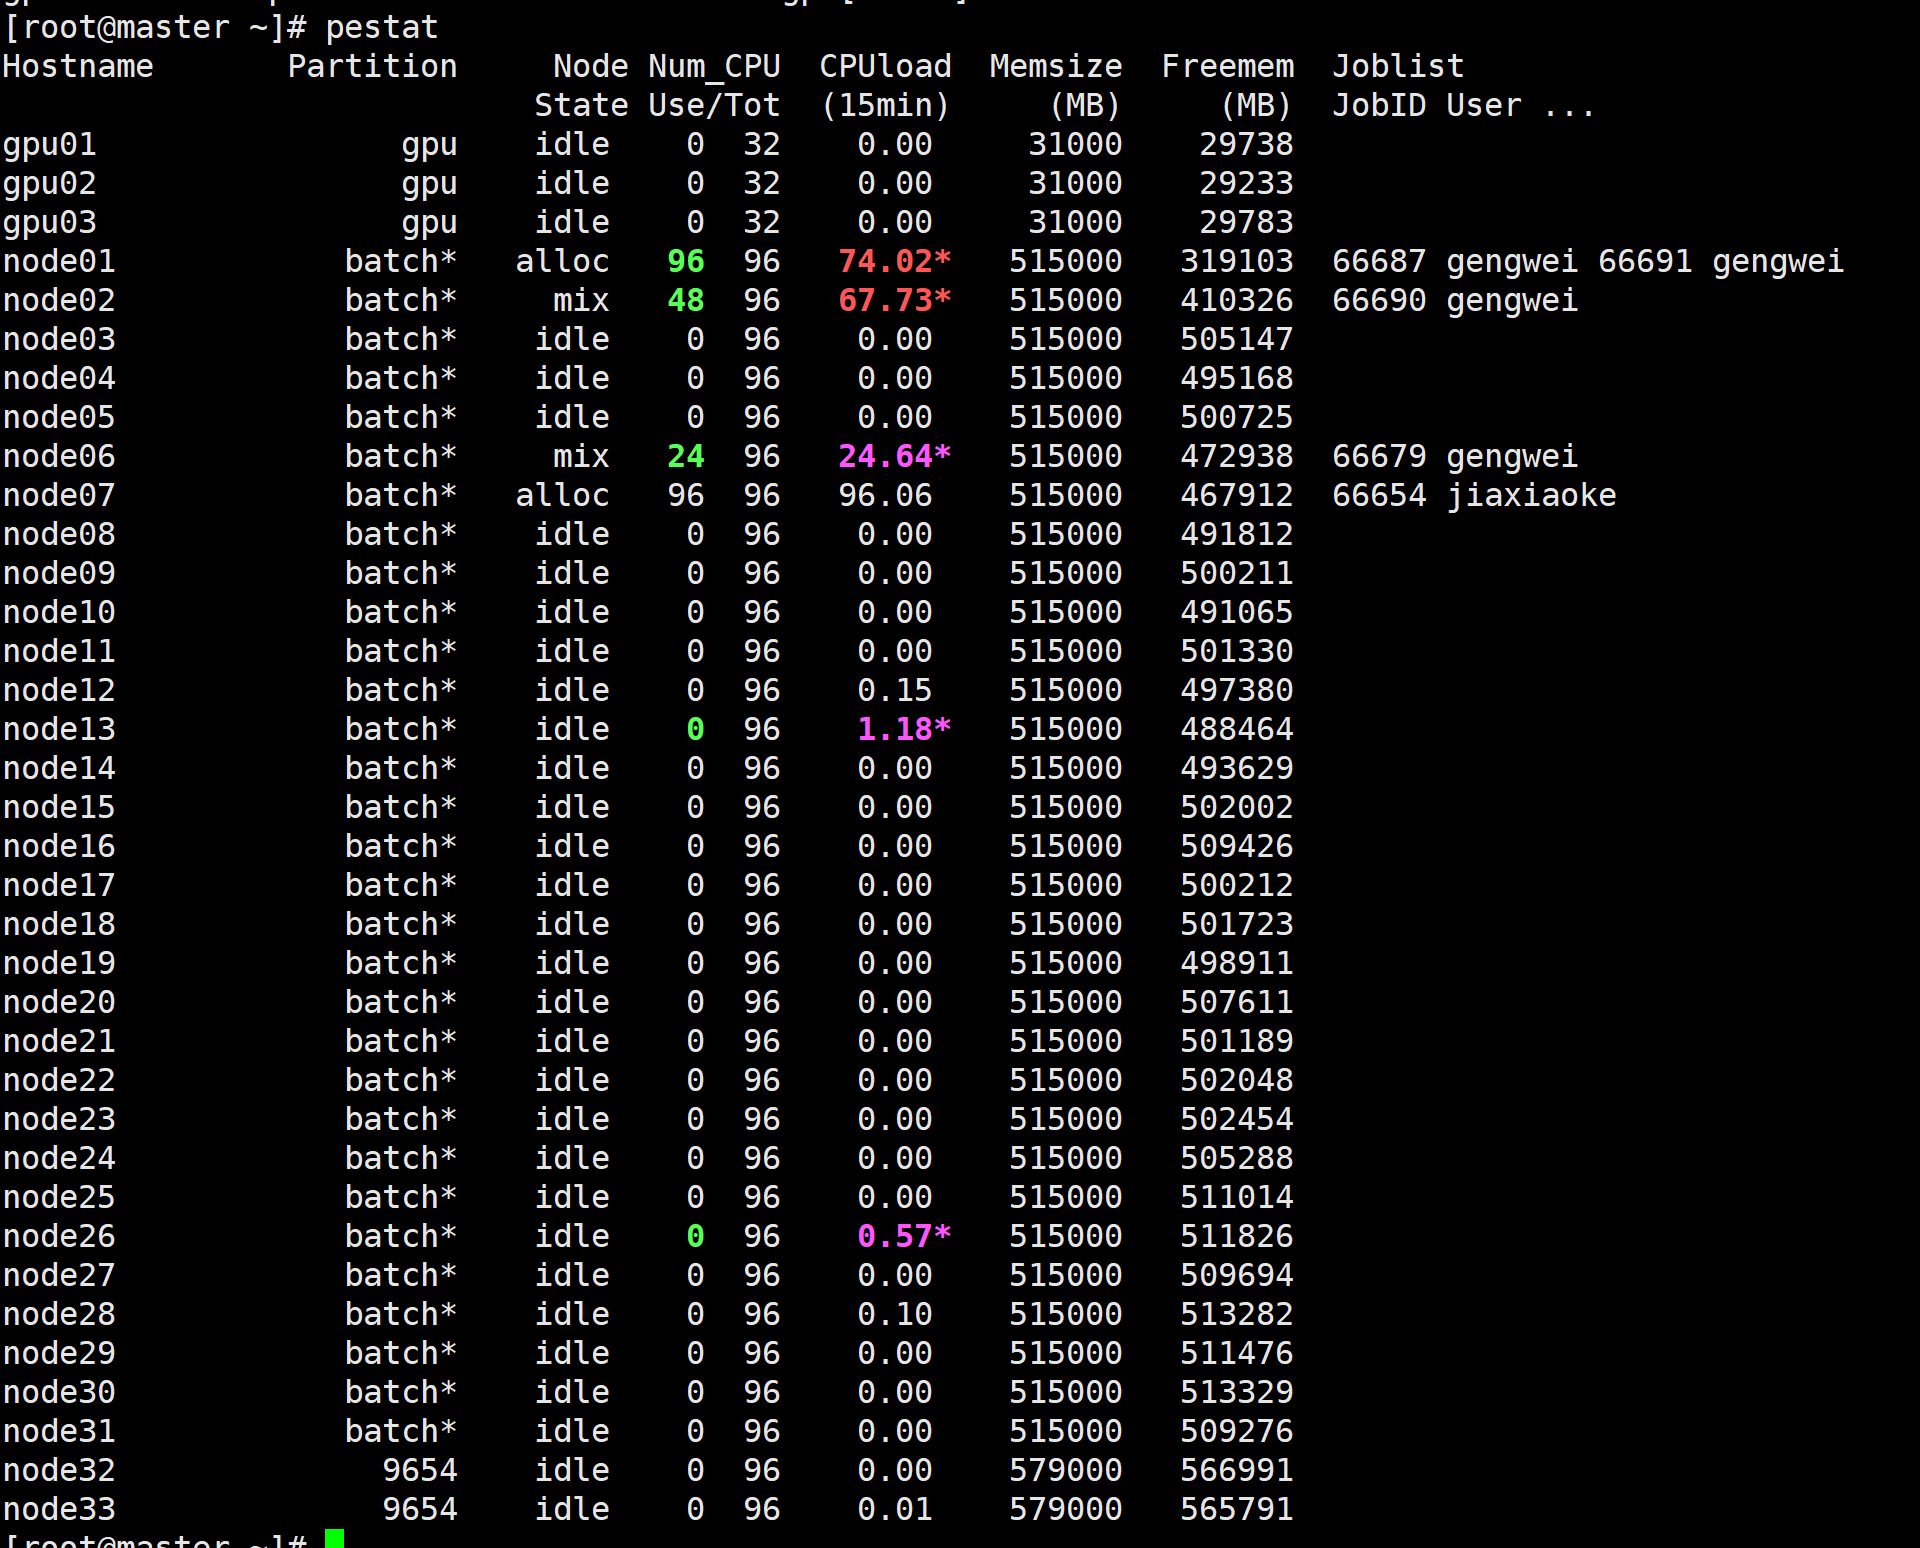
Task: Click the Freemem column header
Action: point(1227,66)
